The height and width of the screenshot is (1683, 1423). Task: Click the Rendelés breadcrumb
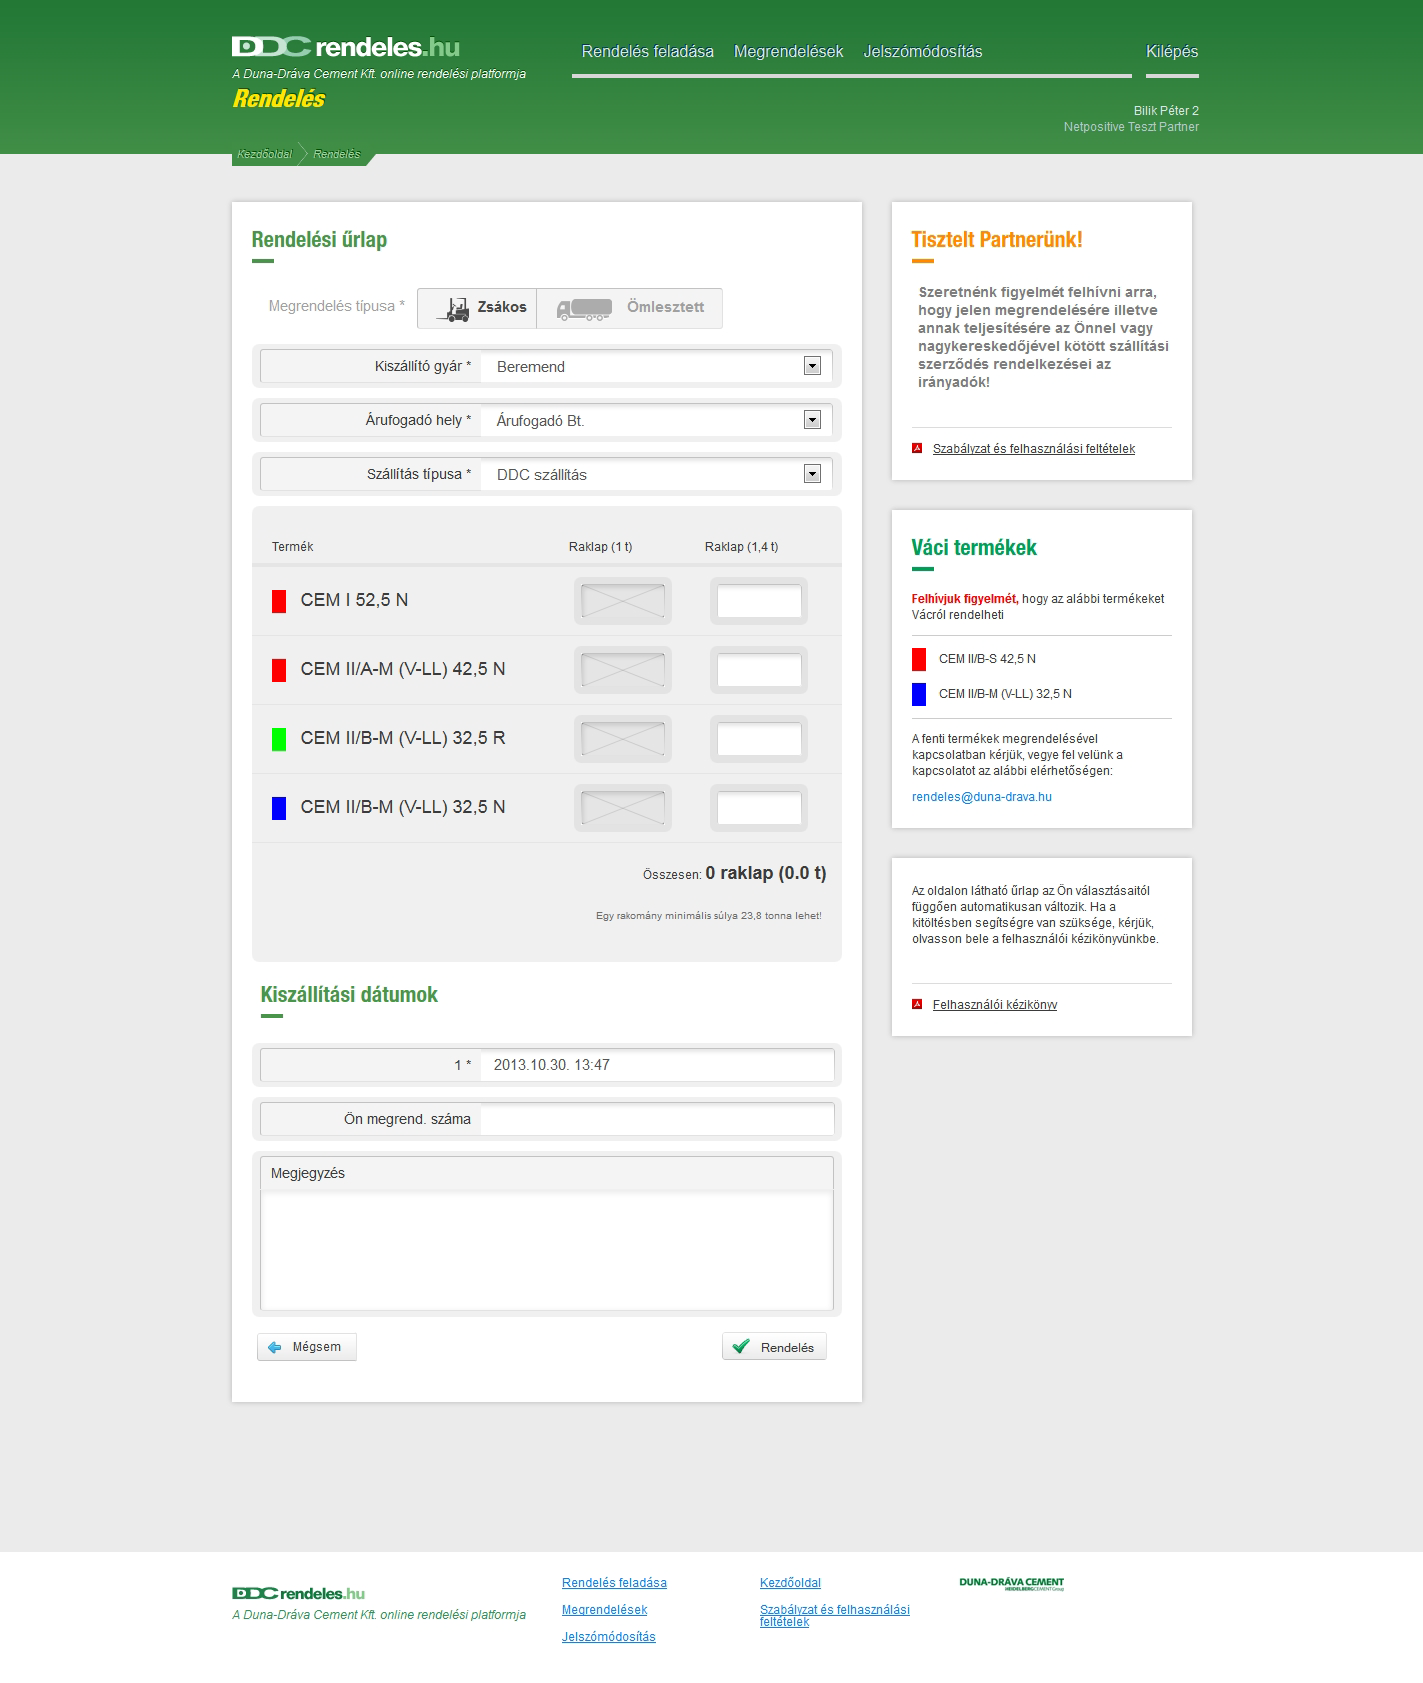(x=336, y=154)
